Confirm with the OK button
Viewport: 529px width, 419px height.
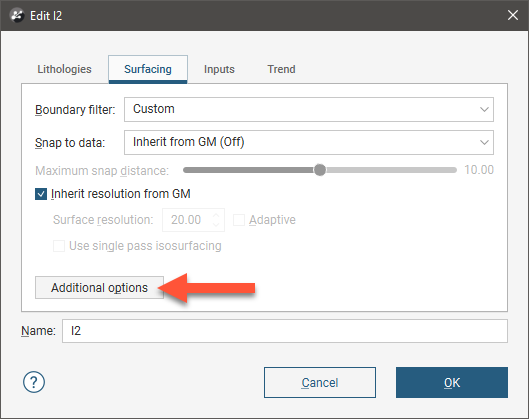[452, 383]
